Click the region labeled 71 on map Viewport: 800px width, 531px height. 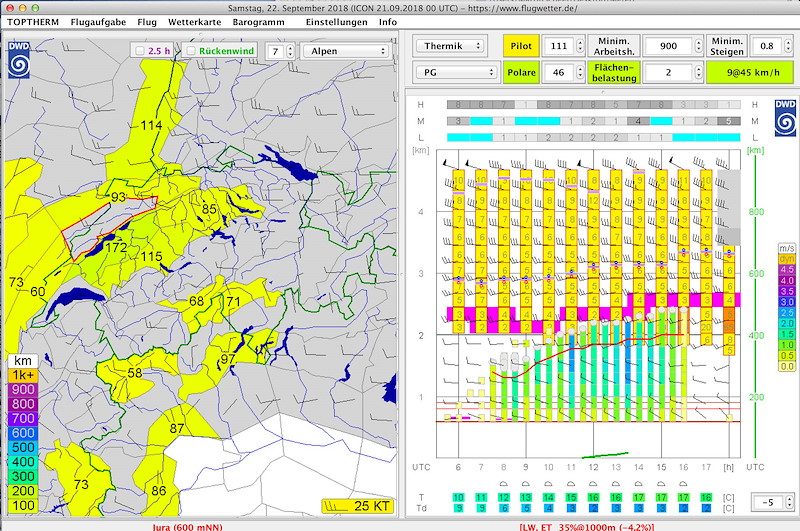pyautogui.click(x=233, y=301)
